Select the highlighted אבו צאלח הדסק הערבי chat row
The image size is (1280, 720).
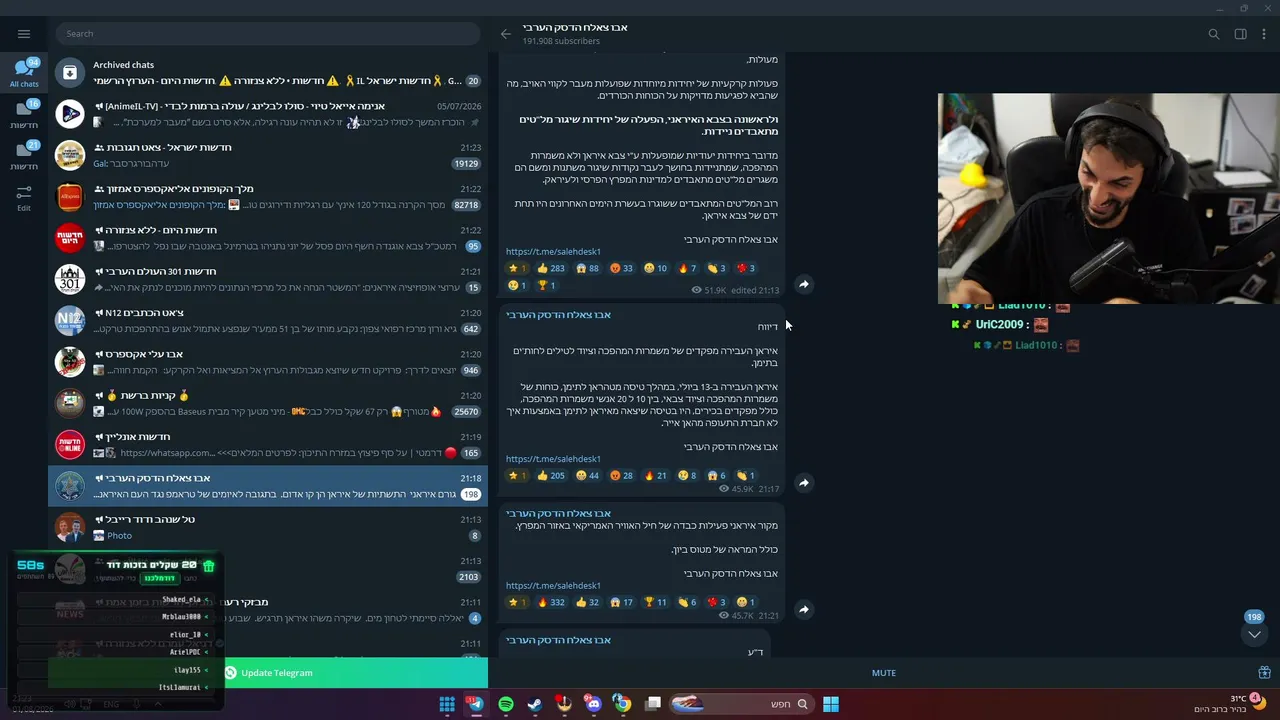(268, 486)
